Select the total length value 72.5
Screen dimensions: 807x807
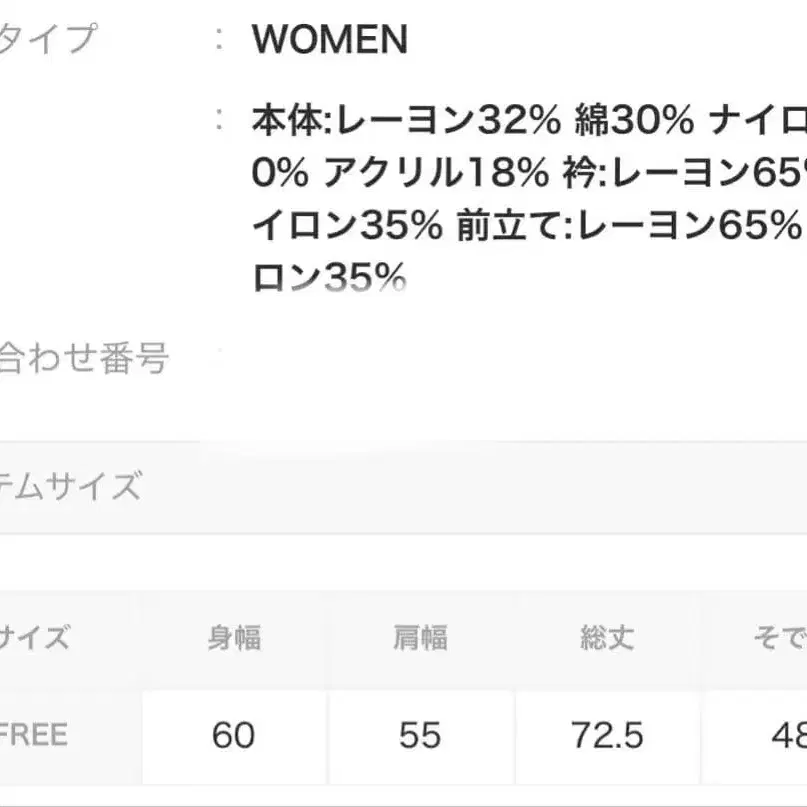pyautogui.click(x=606, y=736)
